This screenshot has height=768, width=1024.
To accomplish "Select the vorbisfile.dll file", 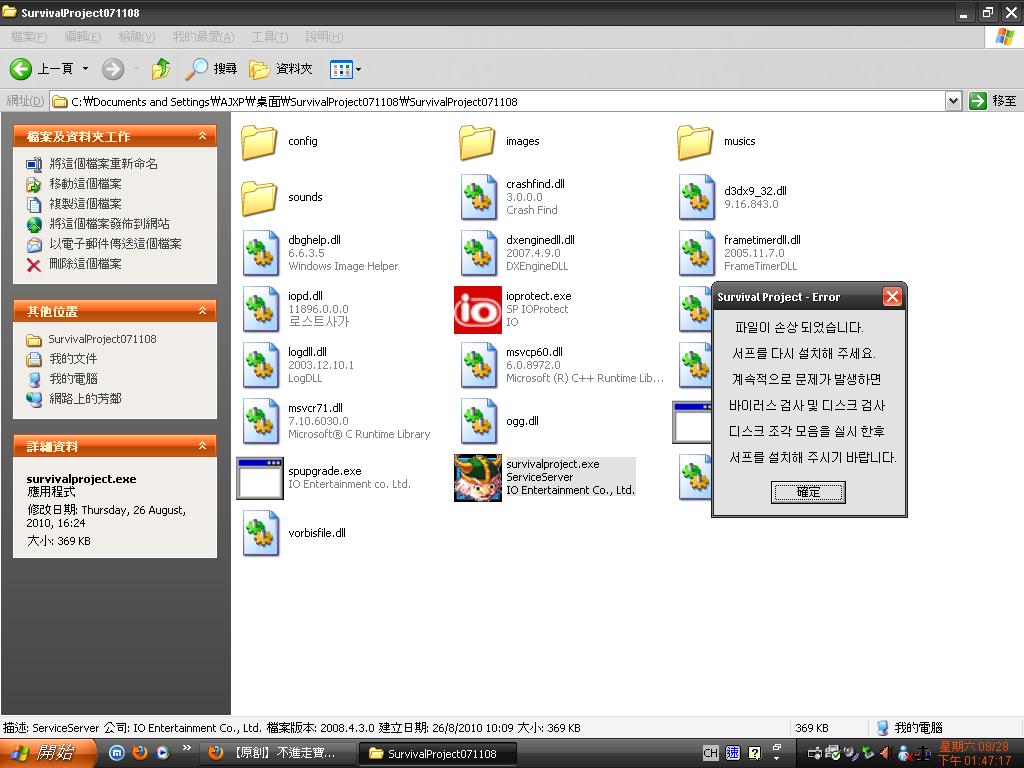I will 295,533.
